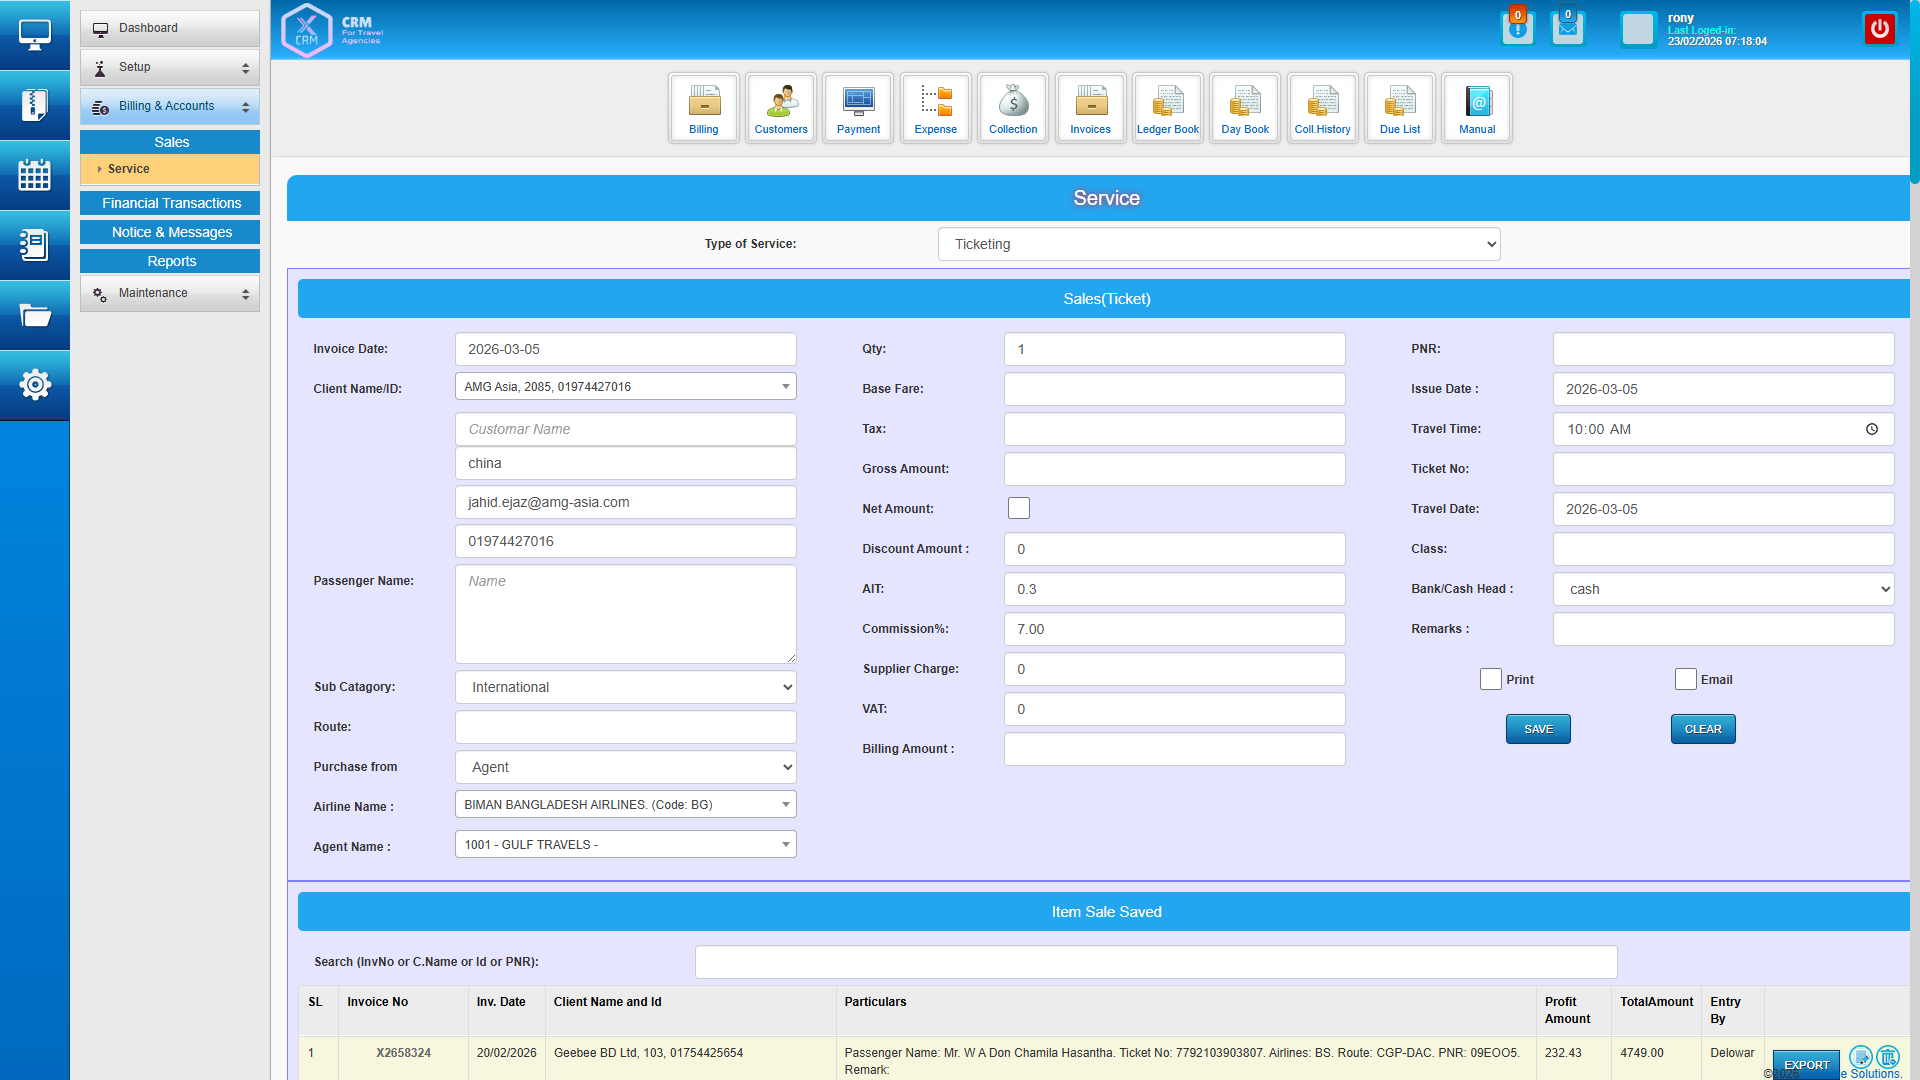The image size is (1920, 1080).
Task: Click the SAVE button
Action: (1537, 729)
